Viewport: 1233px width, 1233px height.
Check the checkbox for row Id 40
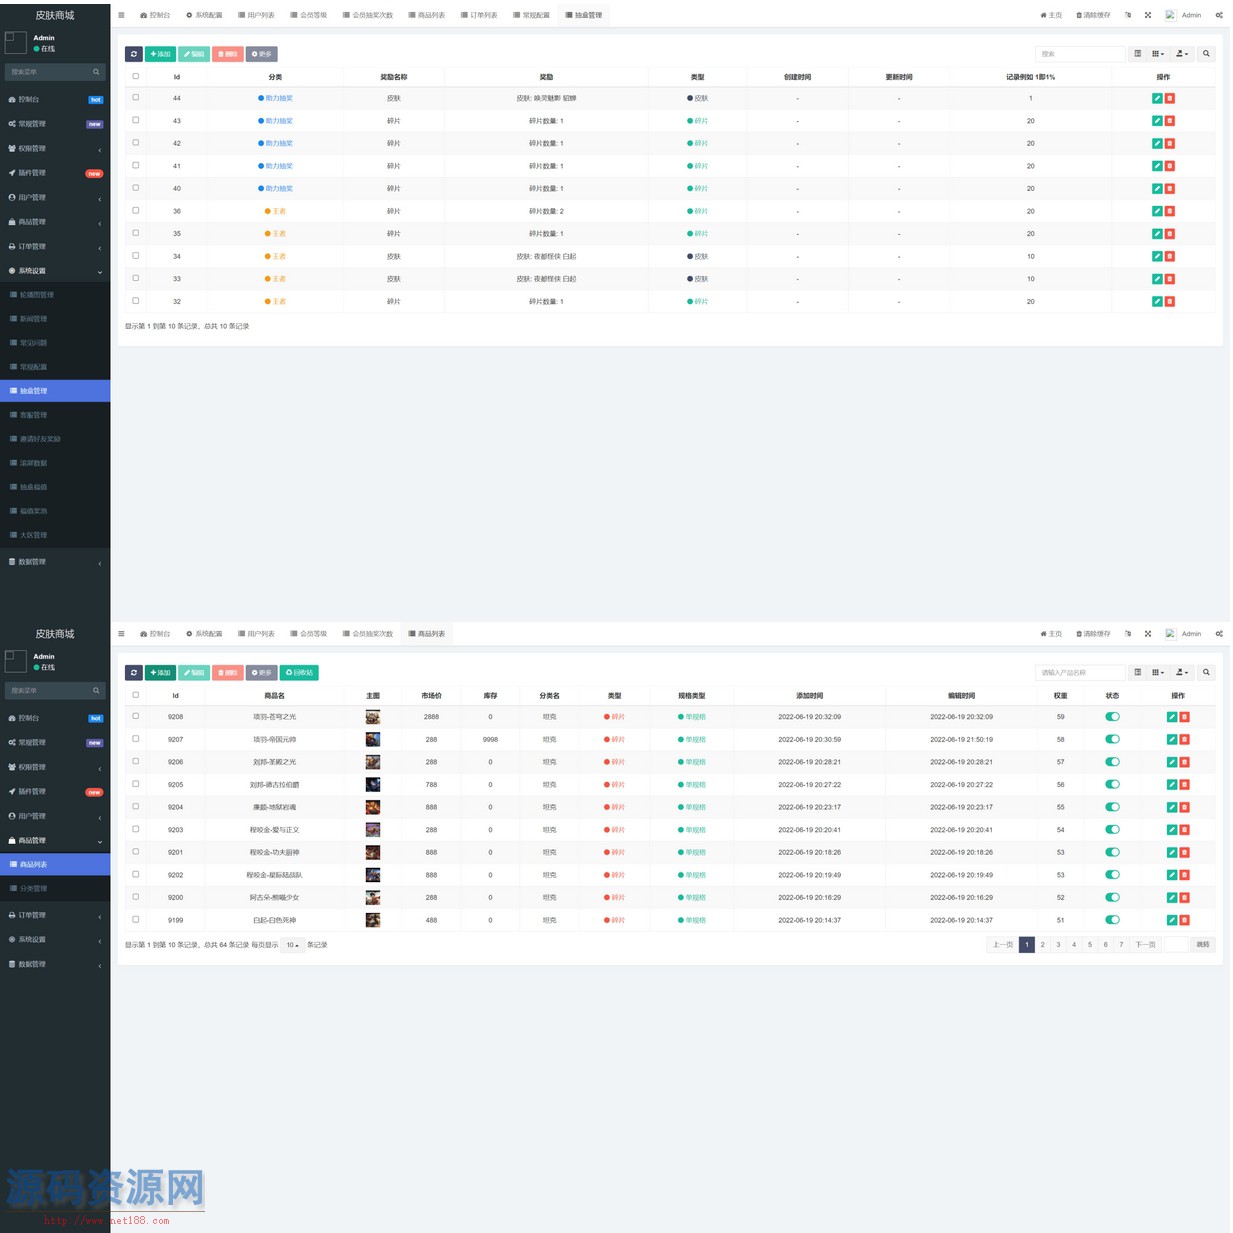click(136, 188)
